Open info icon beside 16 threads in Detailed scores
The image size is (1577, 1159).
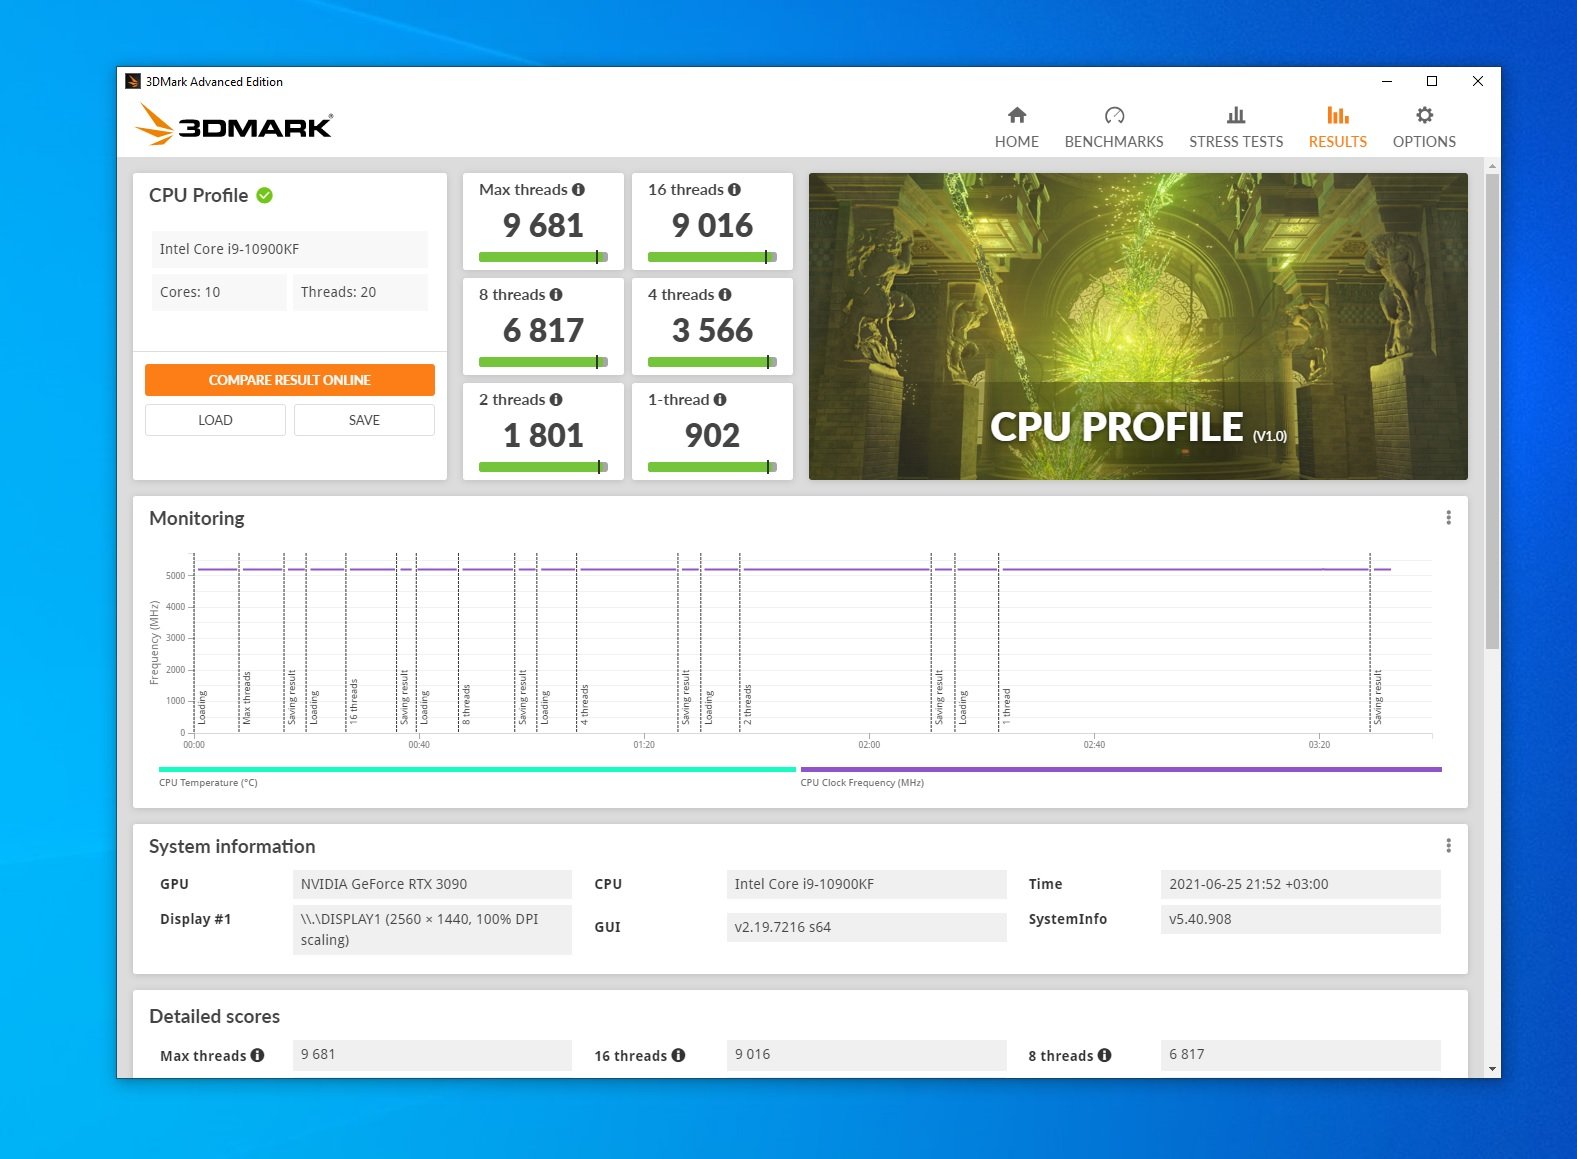(678, 1055)
